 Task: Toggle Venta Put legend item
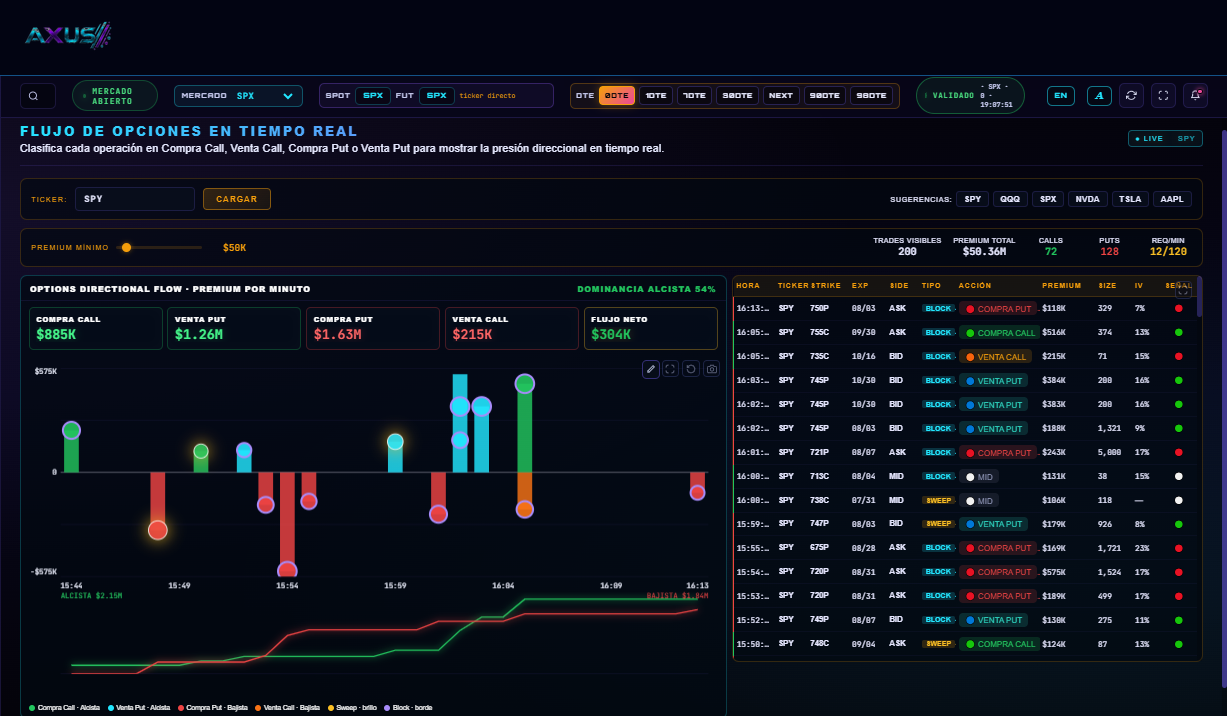coord(140,708)
